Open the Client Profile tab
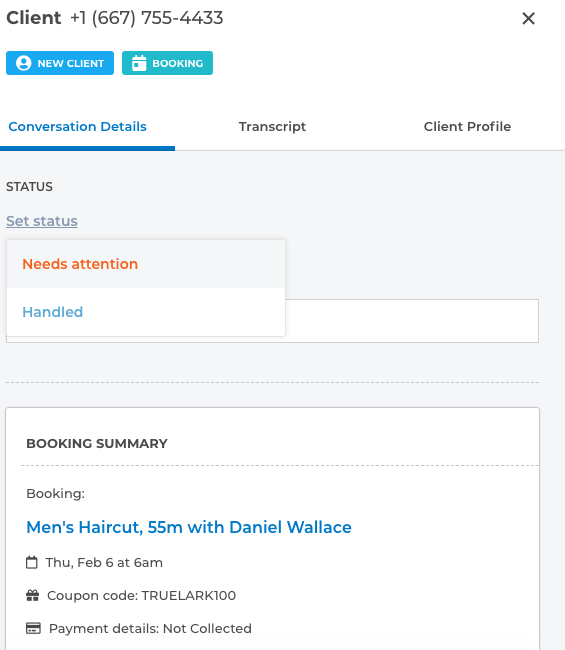The image size is (565, 650). click(467, 126)
